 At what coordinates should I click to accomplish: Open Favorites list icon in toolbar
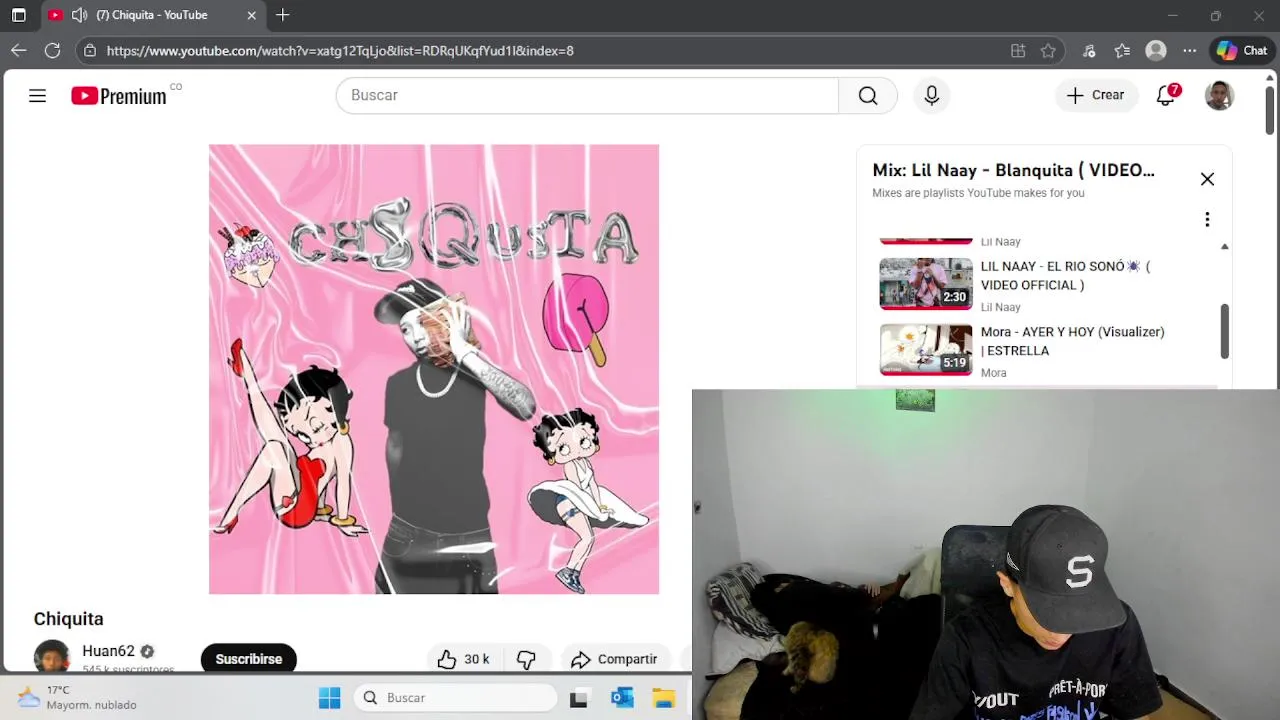click(1122, 50)
